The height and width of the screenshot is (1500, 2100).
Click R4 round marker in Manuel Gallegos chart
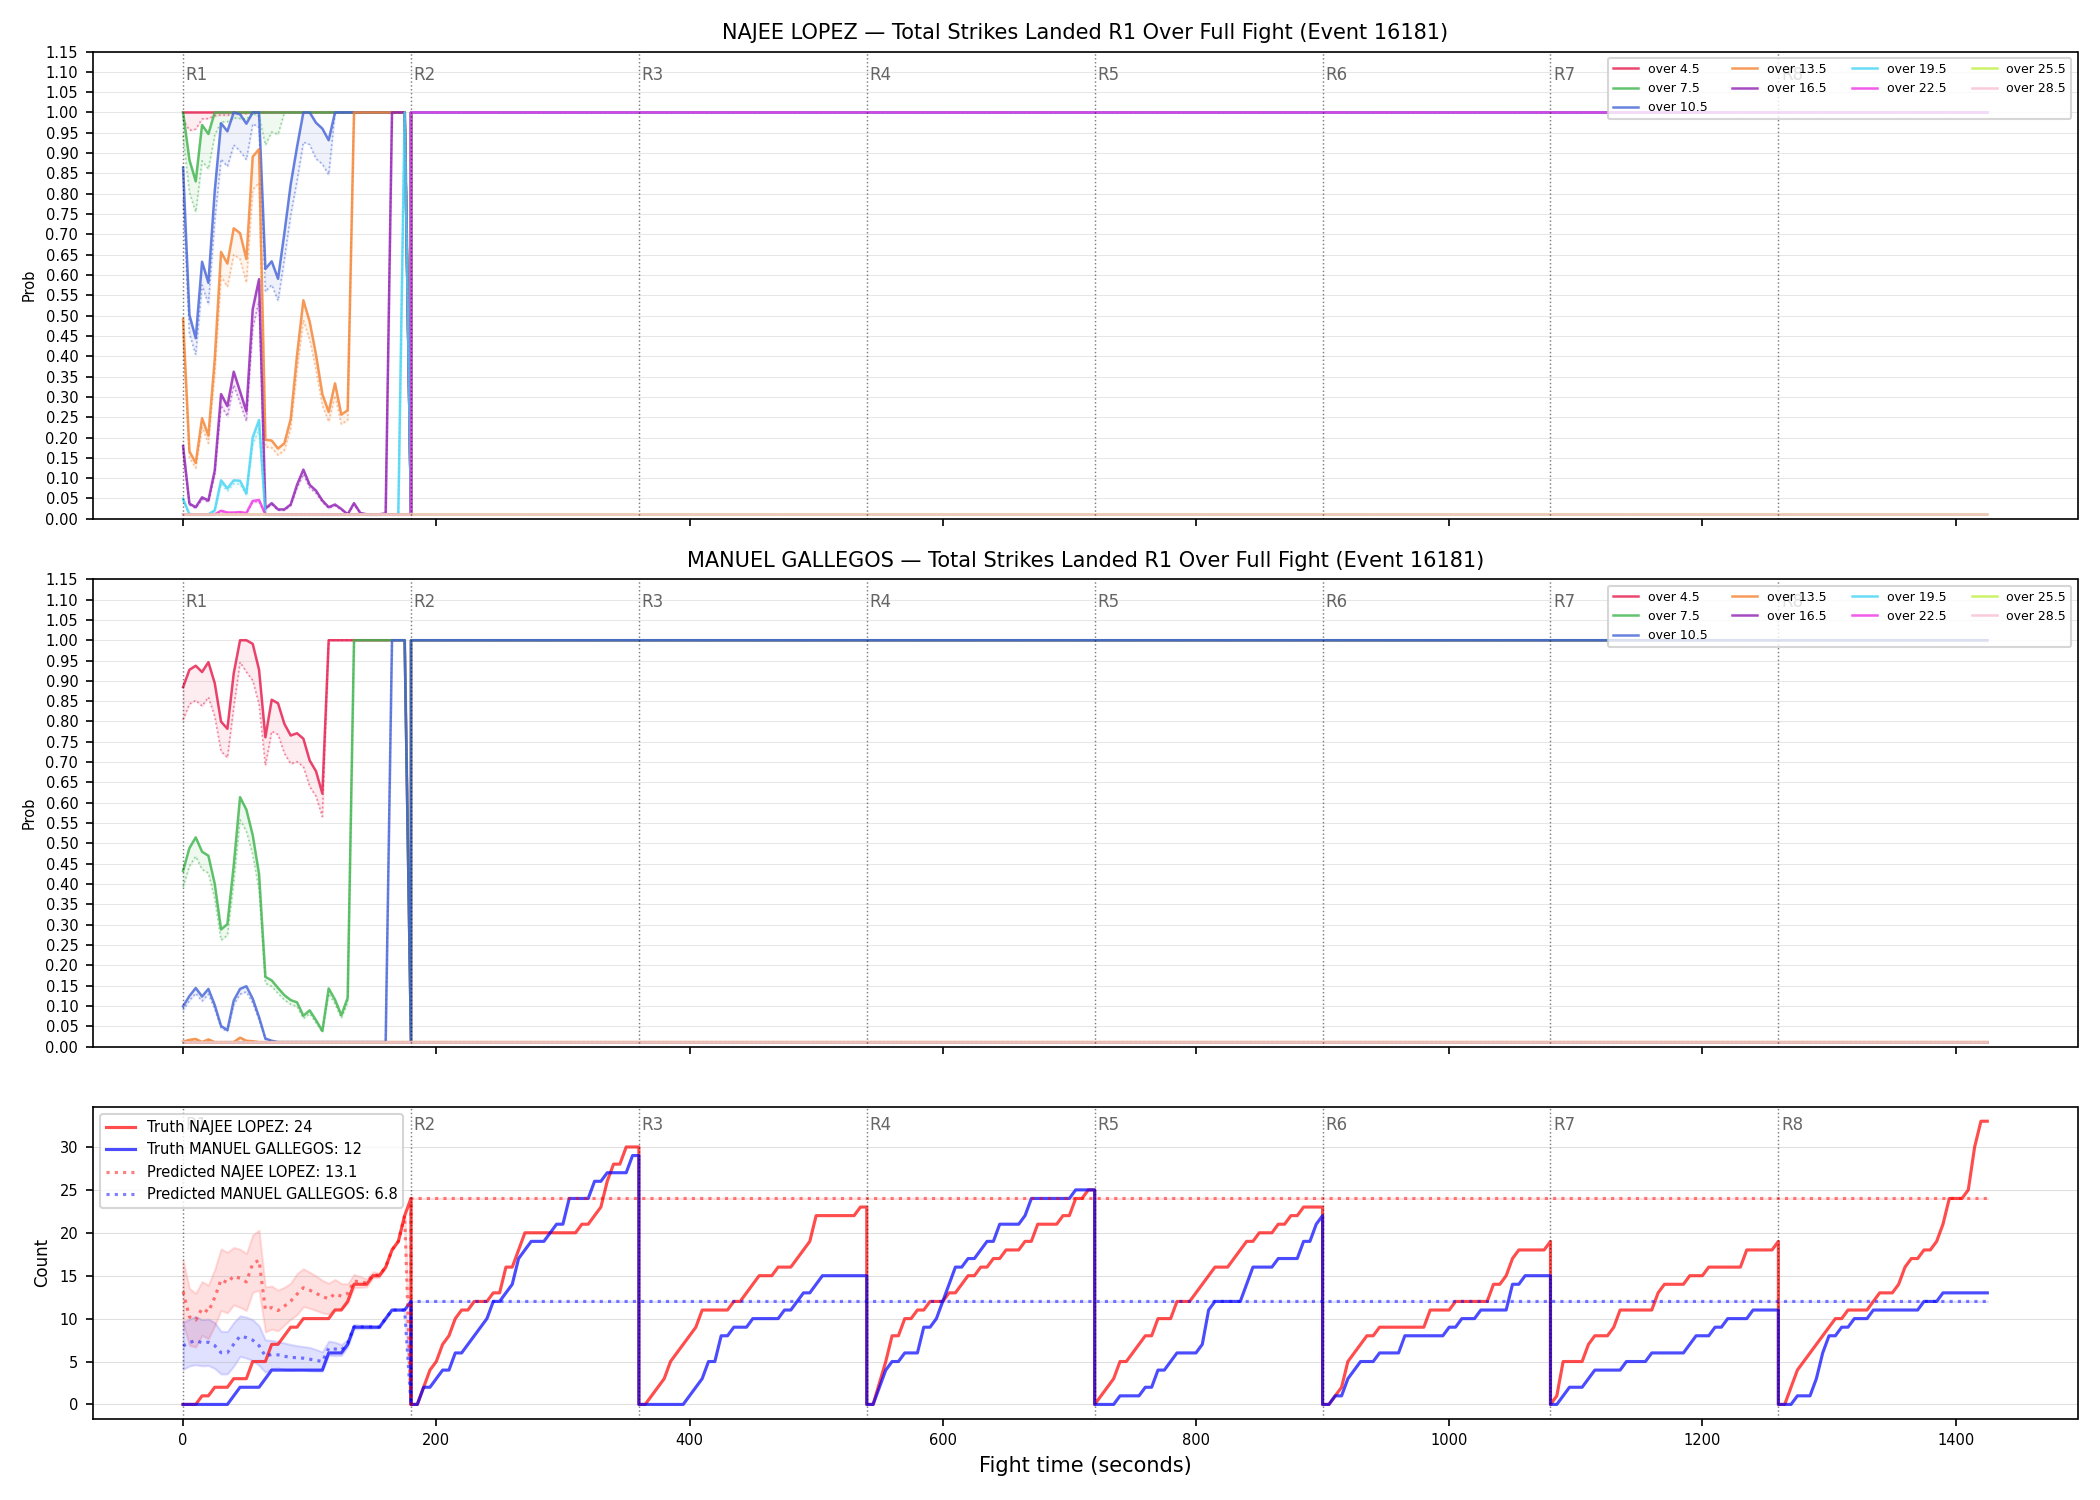880,601
